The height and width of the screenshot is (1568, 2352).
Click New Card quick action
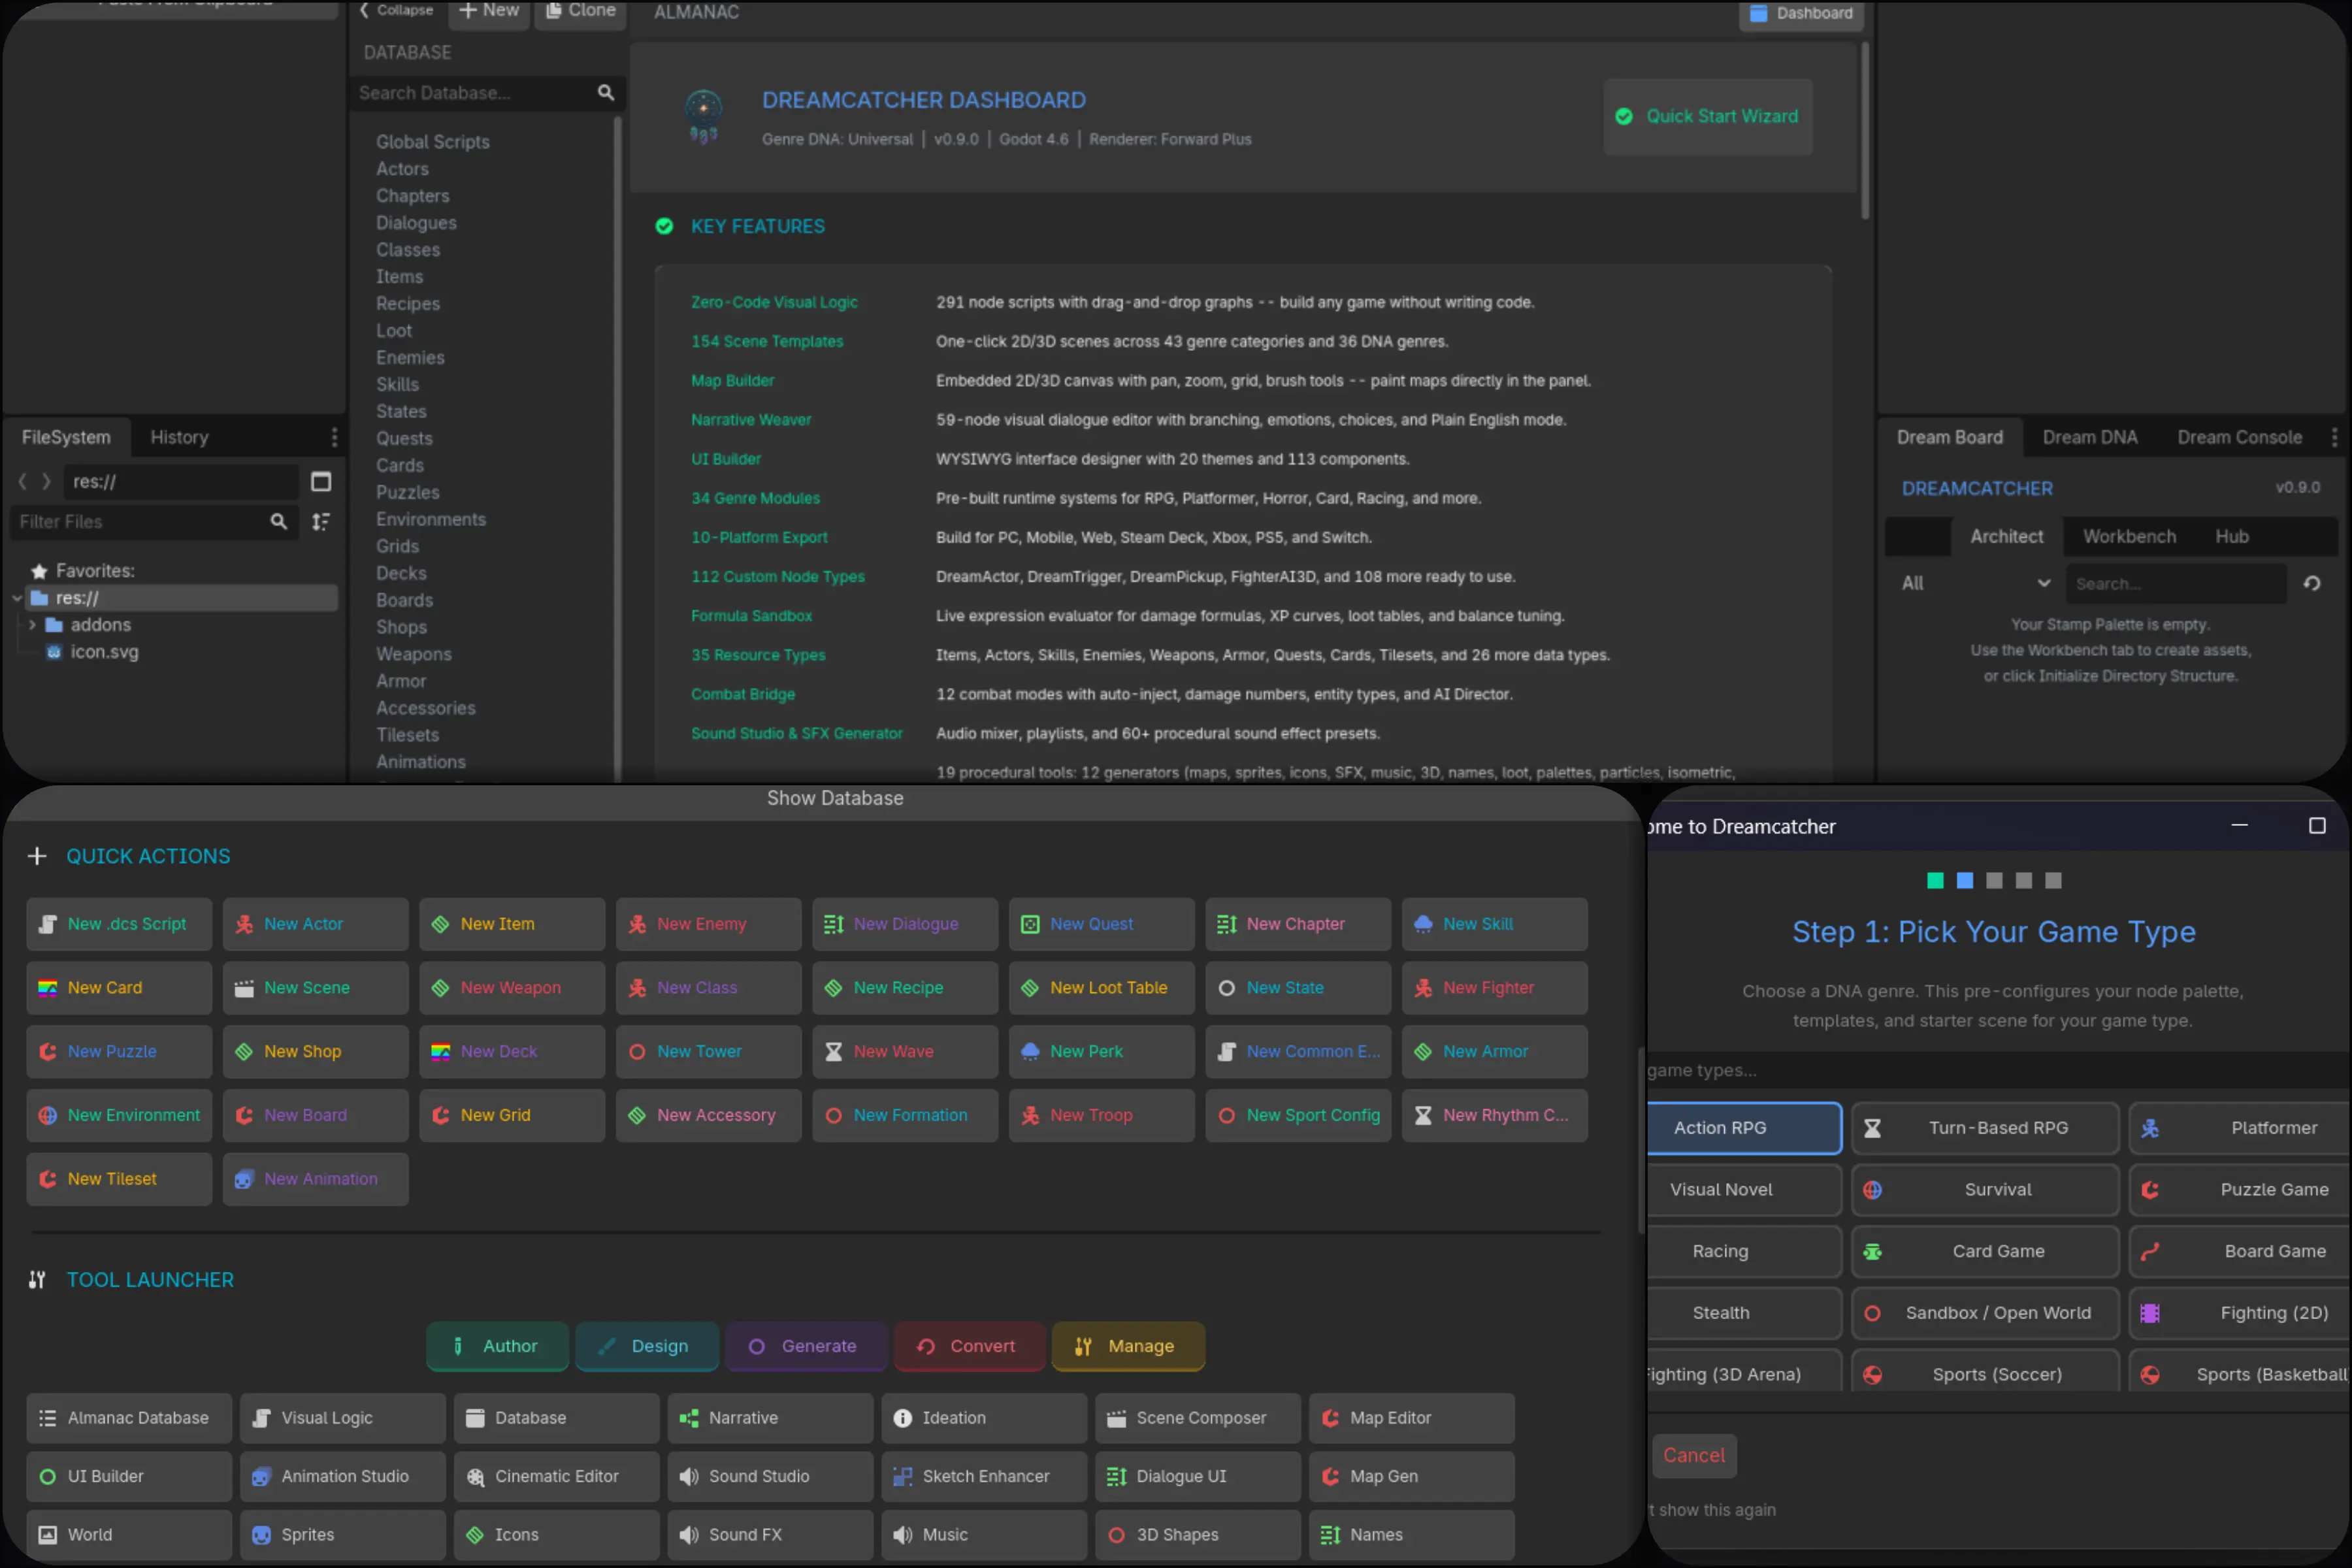[x=119, y=988]
